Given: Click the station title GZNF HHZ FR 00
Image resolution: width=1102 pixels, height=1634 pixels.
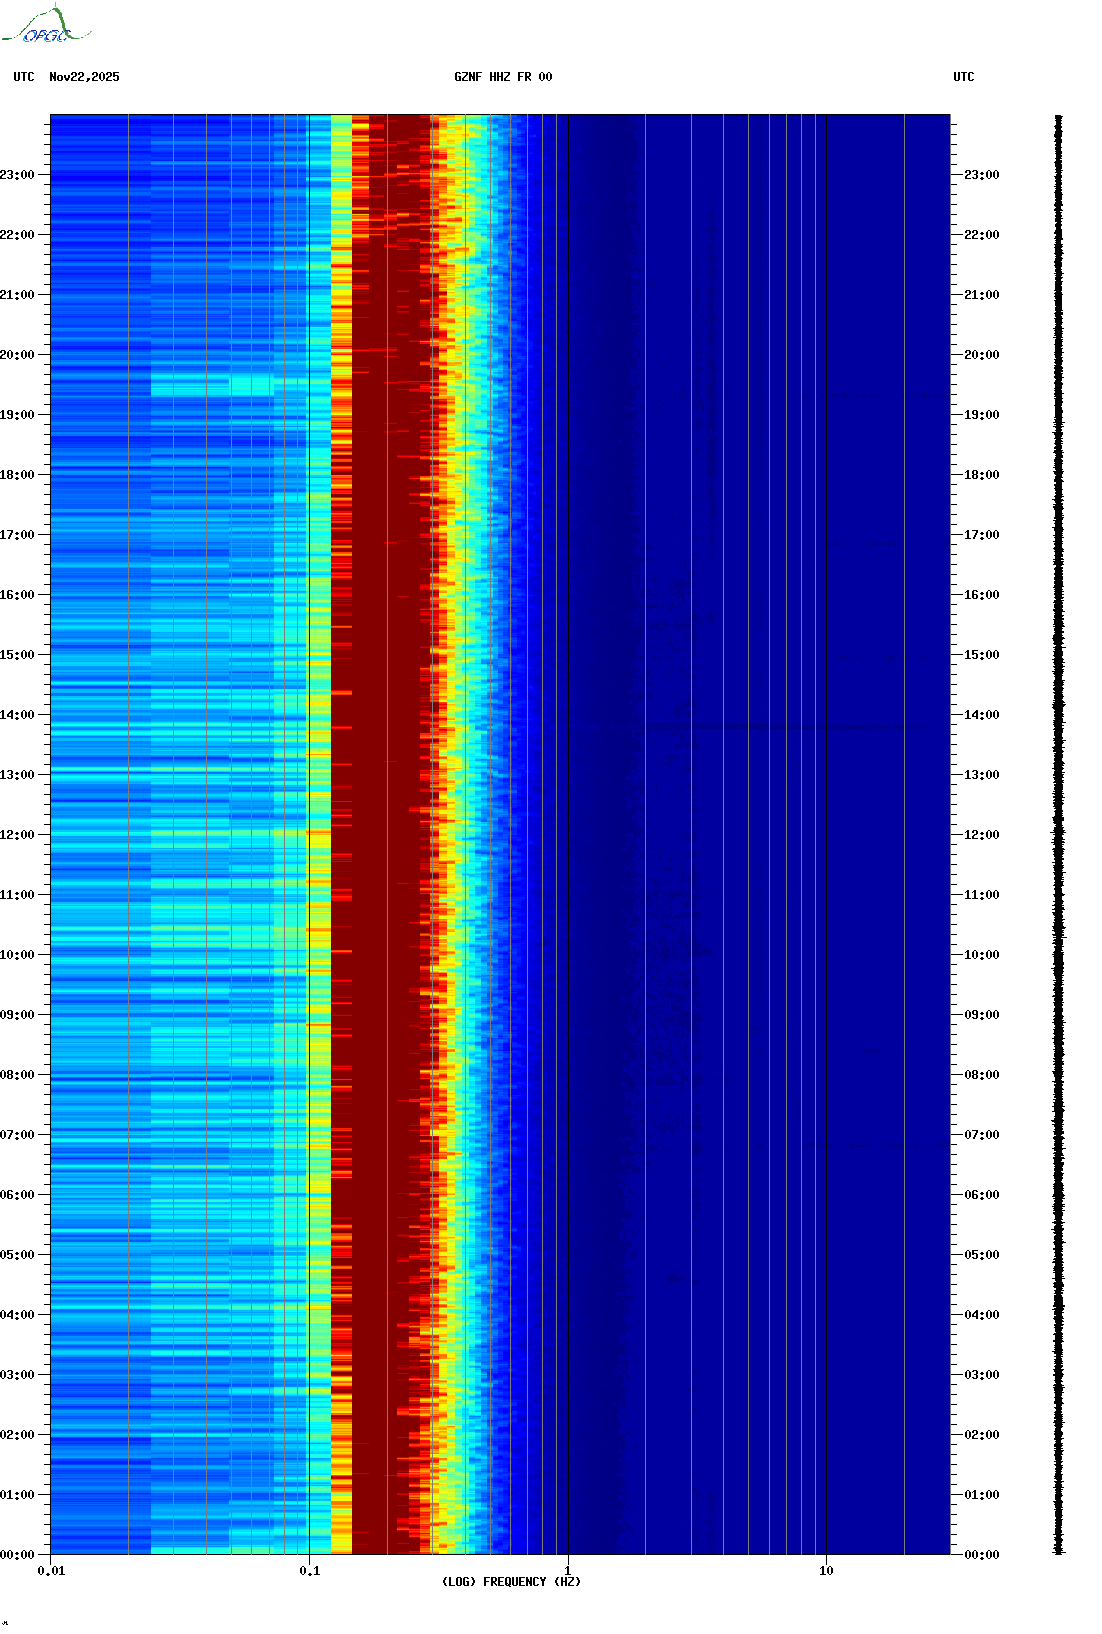Looking at the screenshot, I should pos(503,77).
